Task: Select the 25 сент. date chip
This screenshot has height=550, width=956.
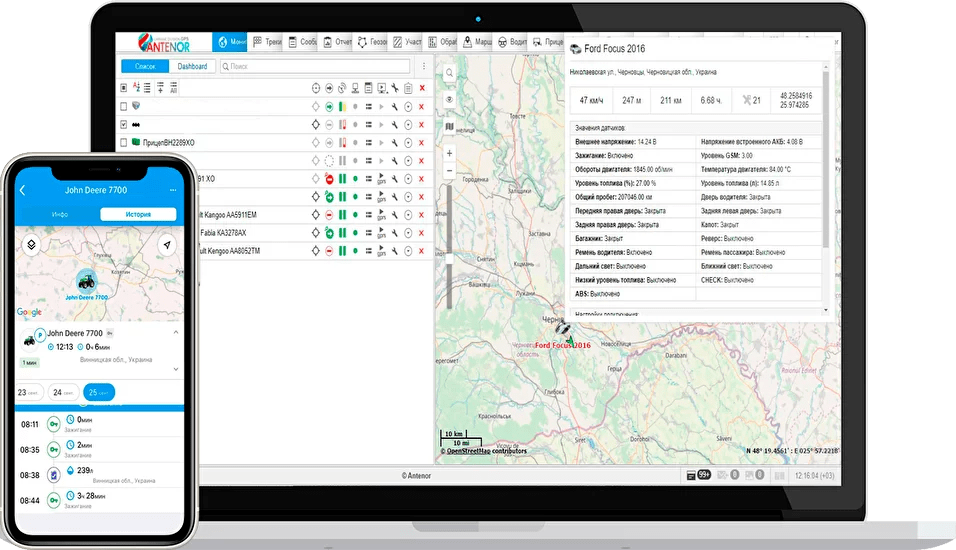Action: (99, 392)
